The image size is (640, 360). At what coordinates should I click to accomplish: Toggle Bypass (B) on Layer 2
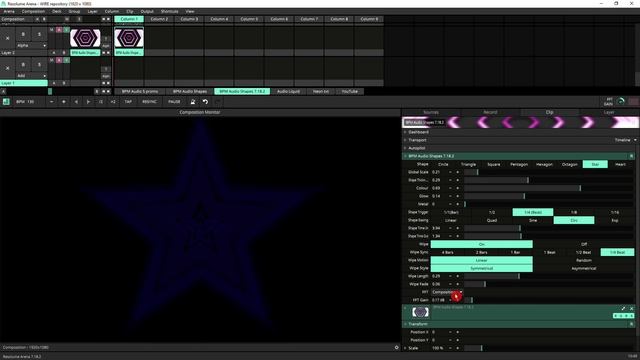click(23, 34)
